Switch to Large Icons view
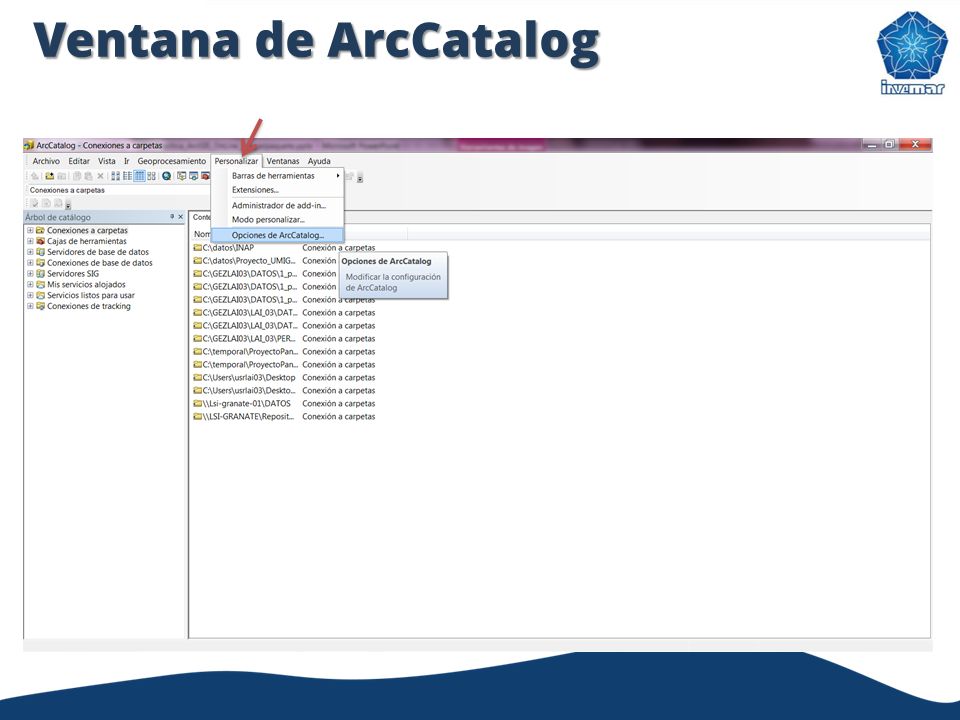The width and height of the screenshot is (960, 720). tap(116, 176)
